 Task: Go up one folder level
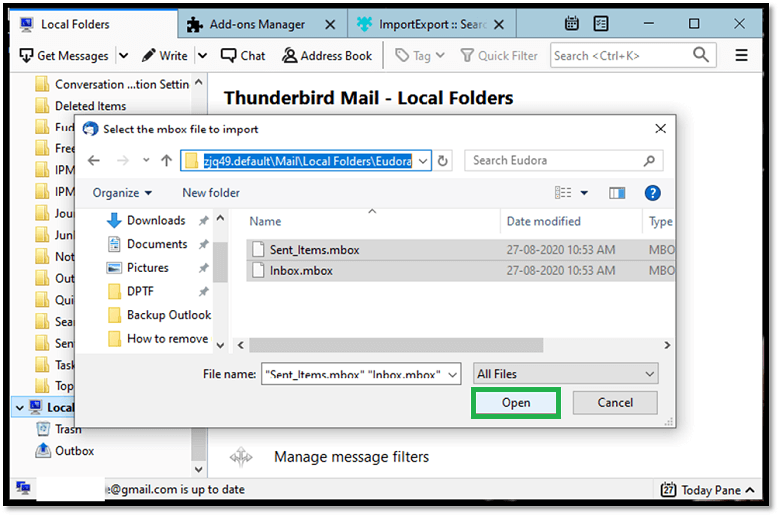coord(166,160)
